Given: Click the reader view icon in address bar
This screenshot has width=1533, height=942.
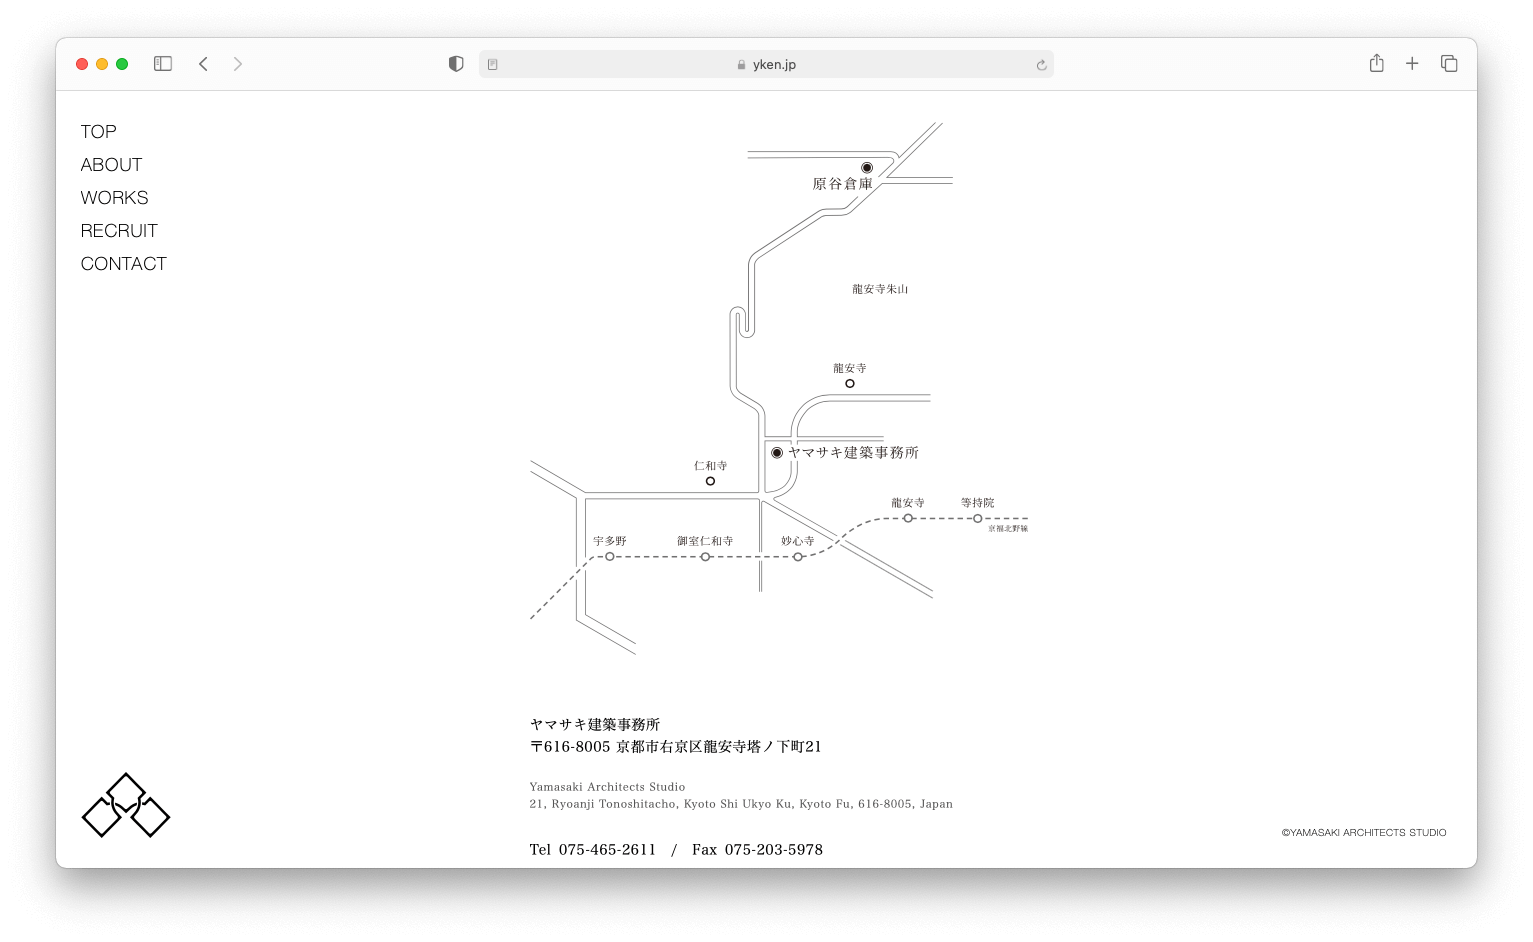Looking at the screenshot, I should [x=493, y=65].
